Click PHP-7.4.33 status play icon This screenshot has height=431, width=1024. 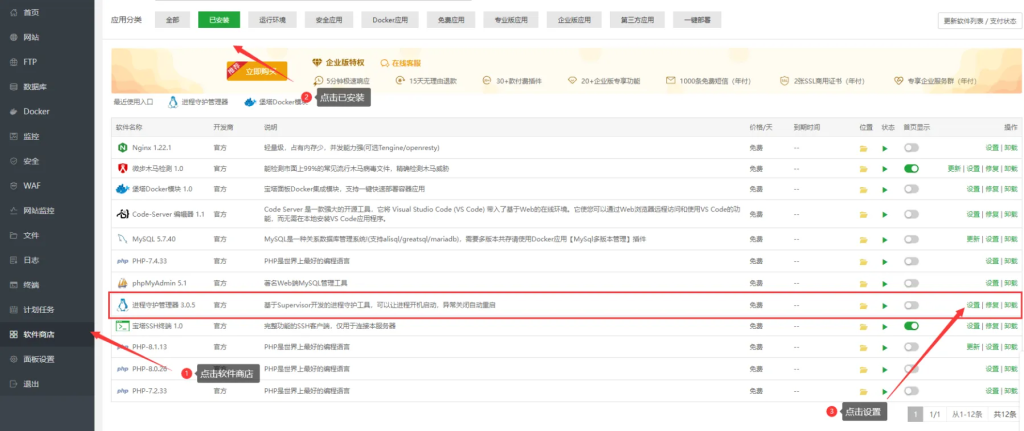885,261
